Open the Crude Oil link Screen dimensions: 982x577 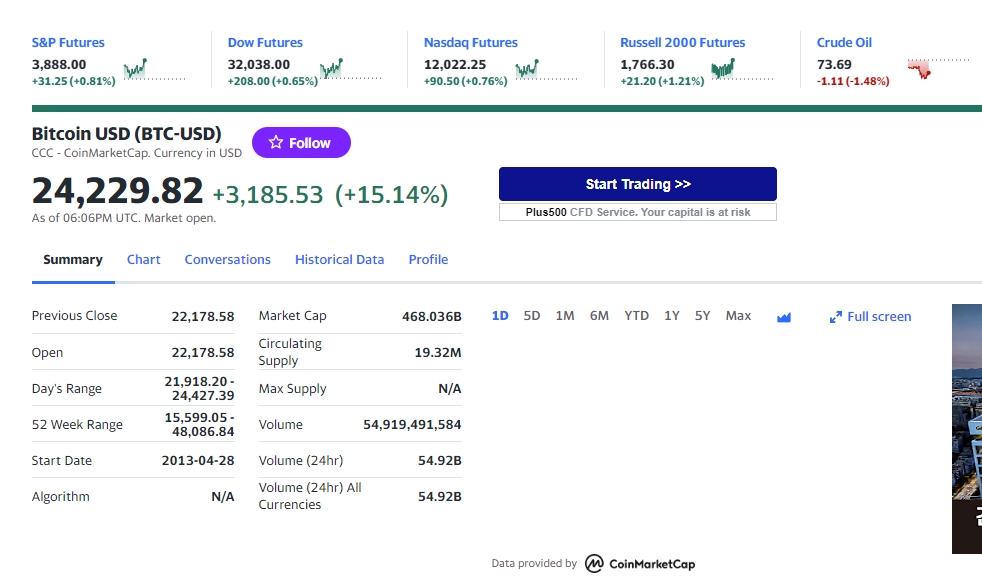pos(844,43)
